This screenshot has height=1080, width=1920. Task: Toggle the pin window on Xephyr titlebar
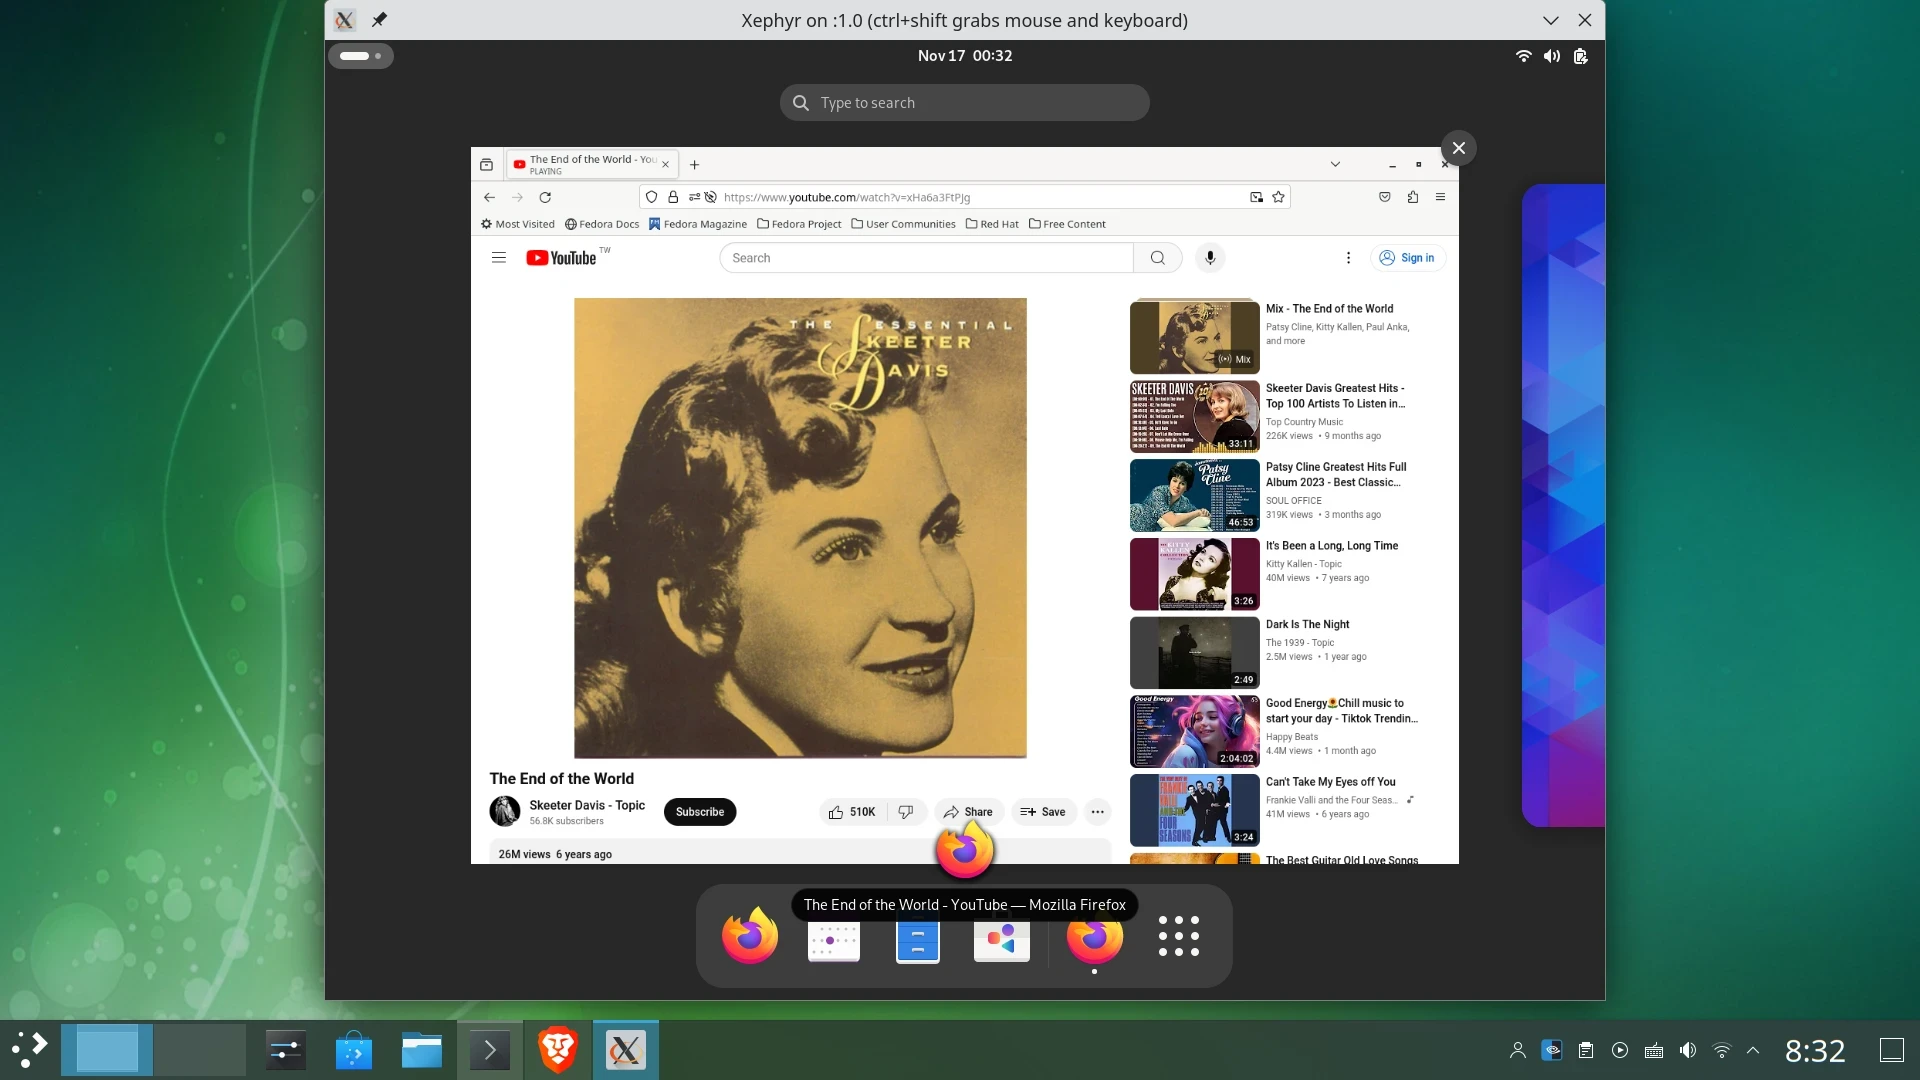[379, 20]
